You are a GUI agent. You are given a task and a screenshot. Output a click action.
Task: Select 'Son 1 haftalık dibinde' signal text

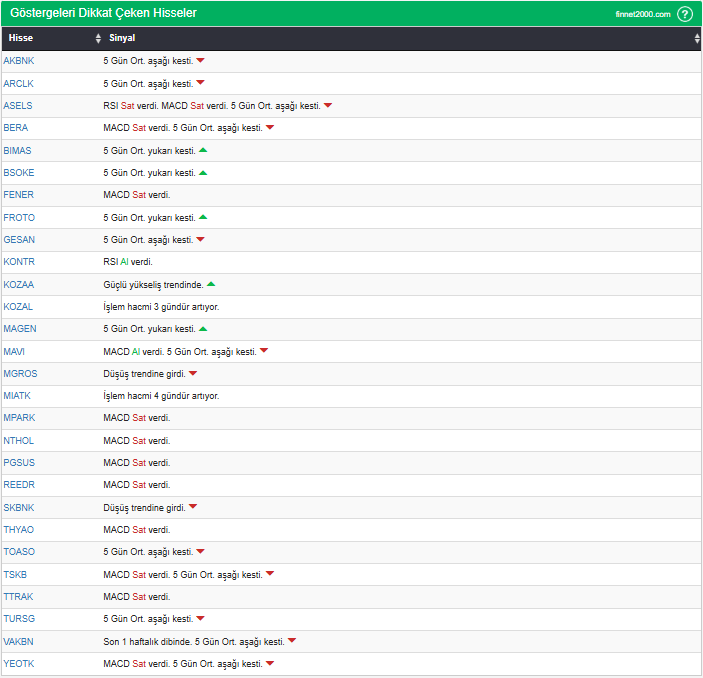148,642
